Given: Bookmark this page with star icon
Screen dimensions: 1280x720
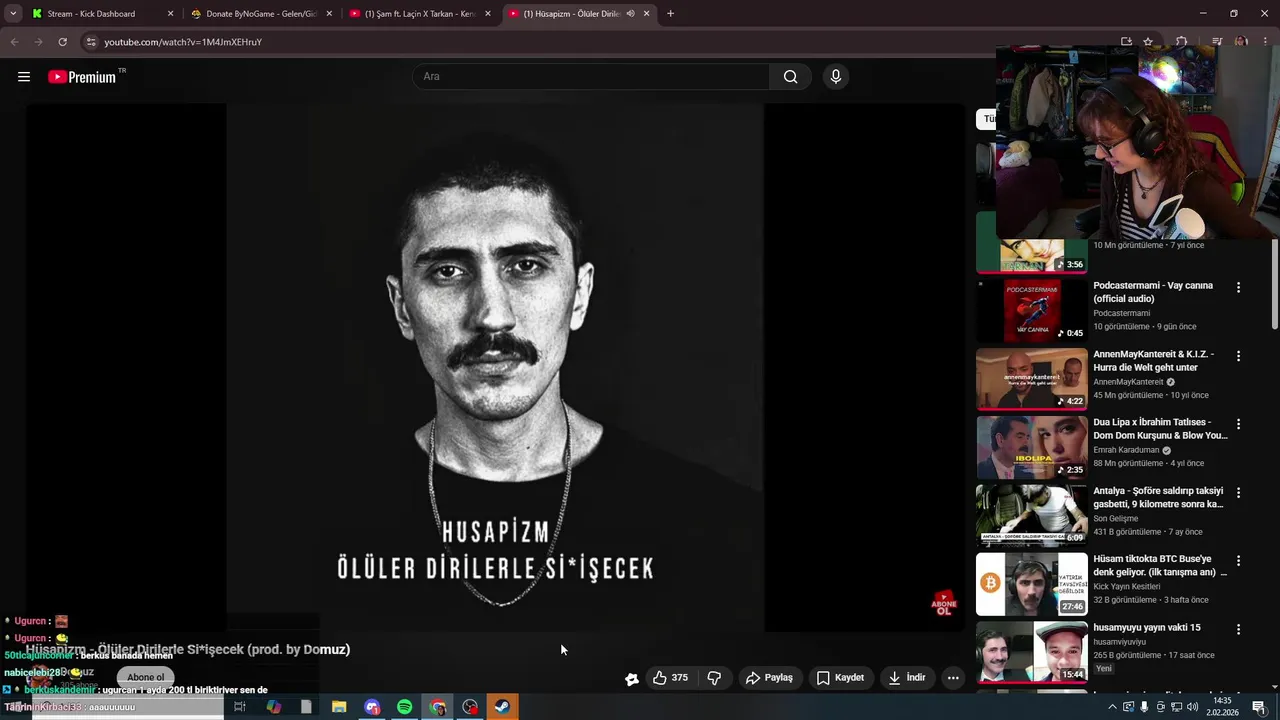Looking at the screenshot, I should [1148, 42].
